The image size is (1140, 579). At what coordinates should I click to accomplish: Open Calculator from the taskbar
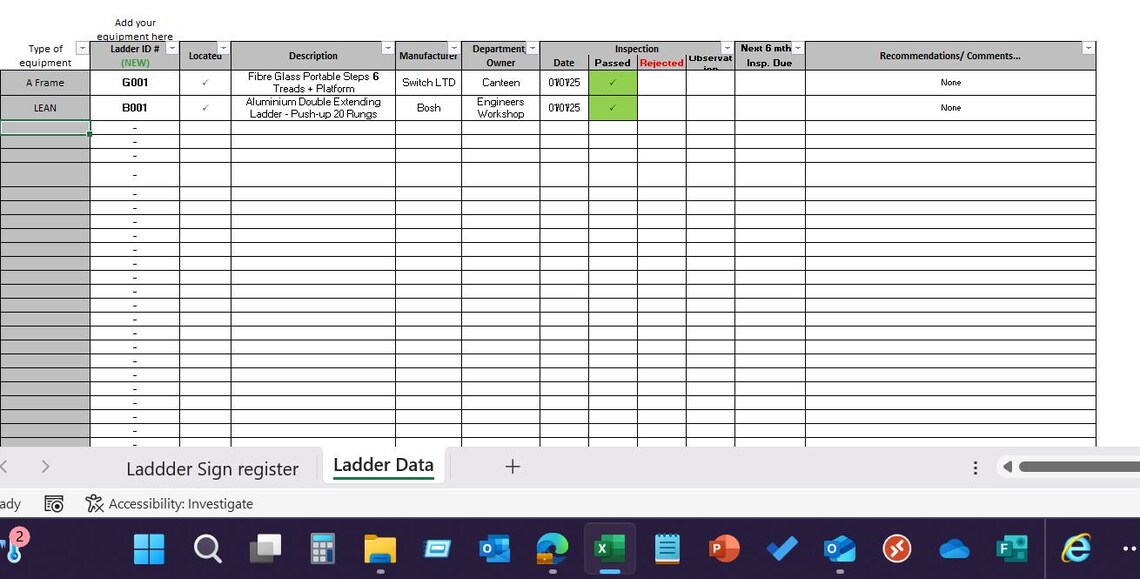click(322, 548)
